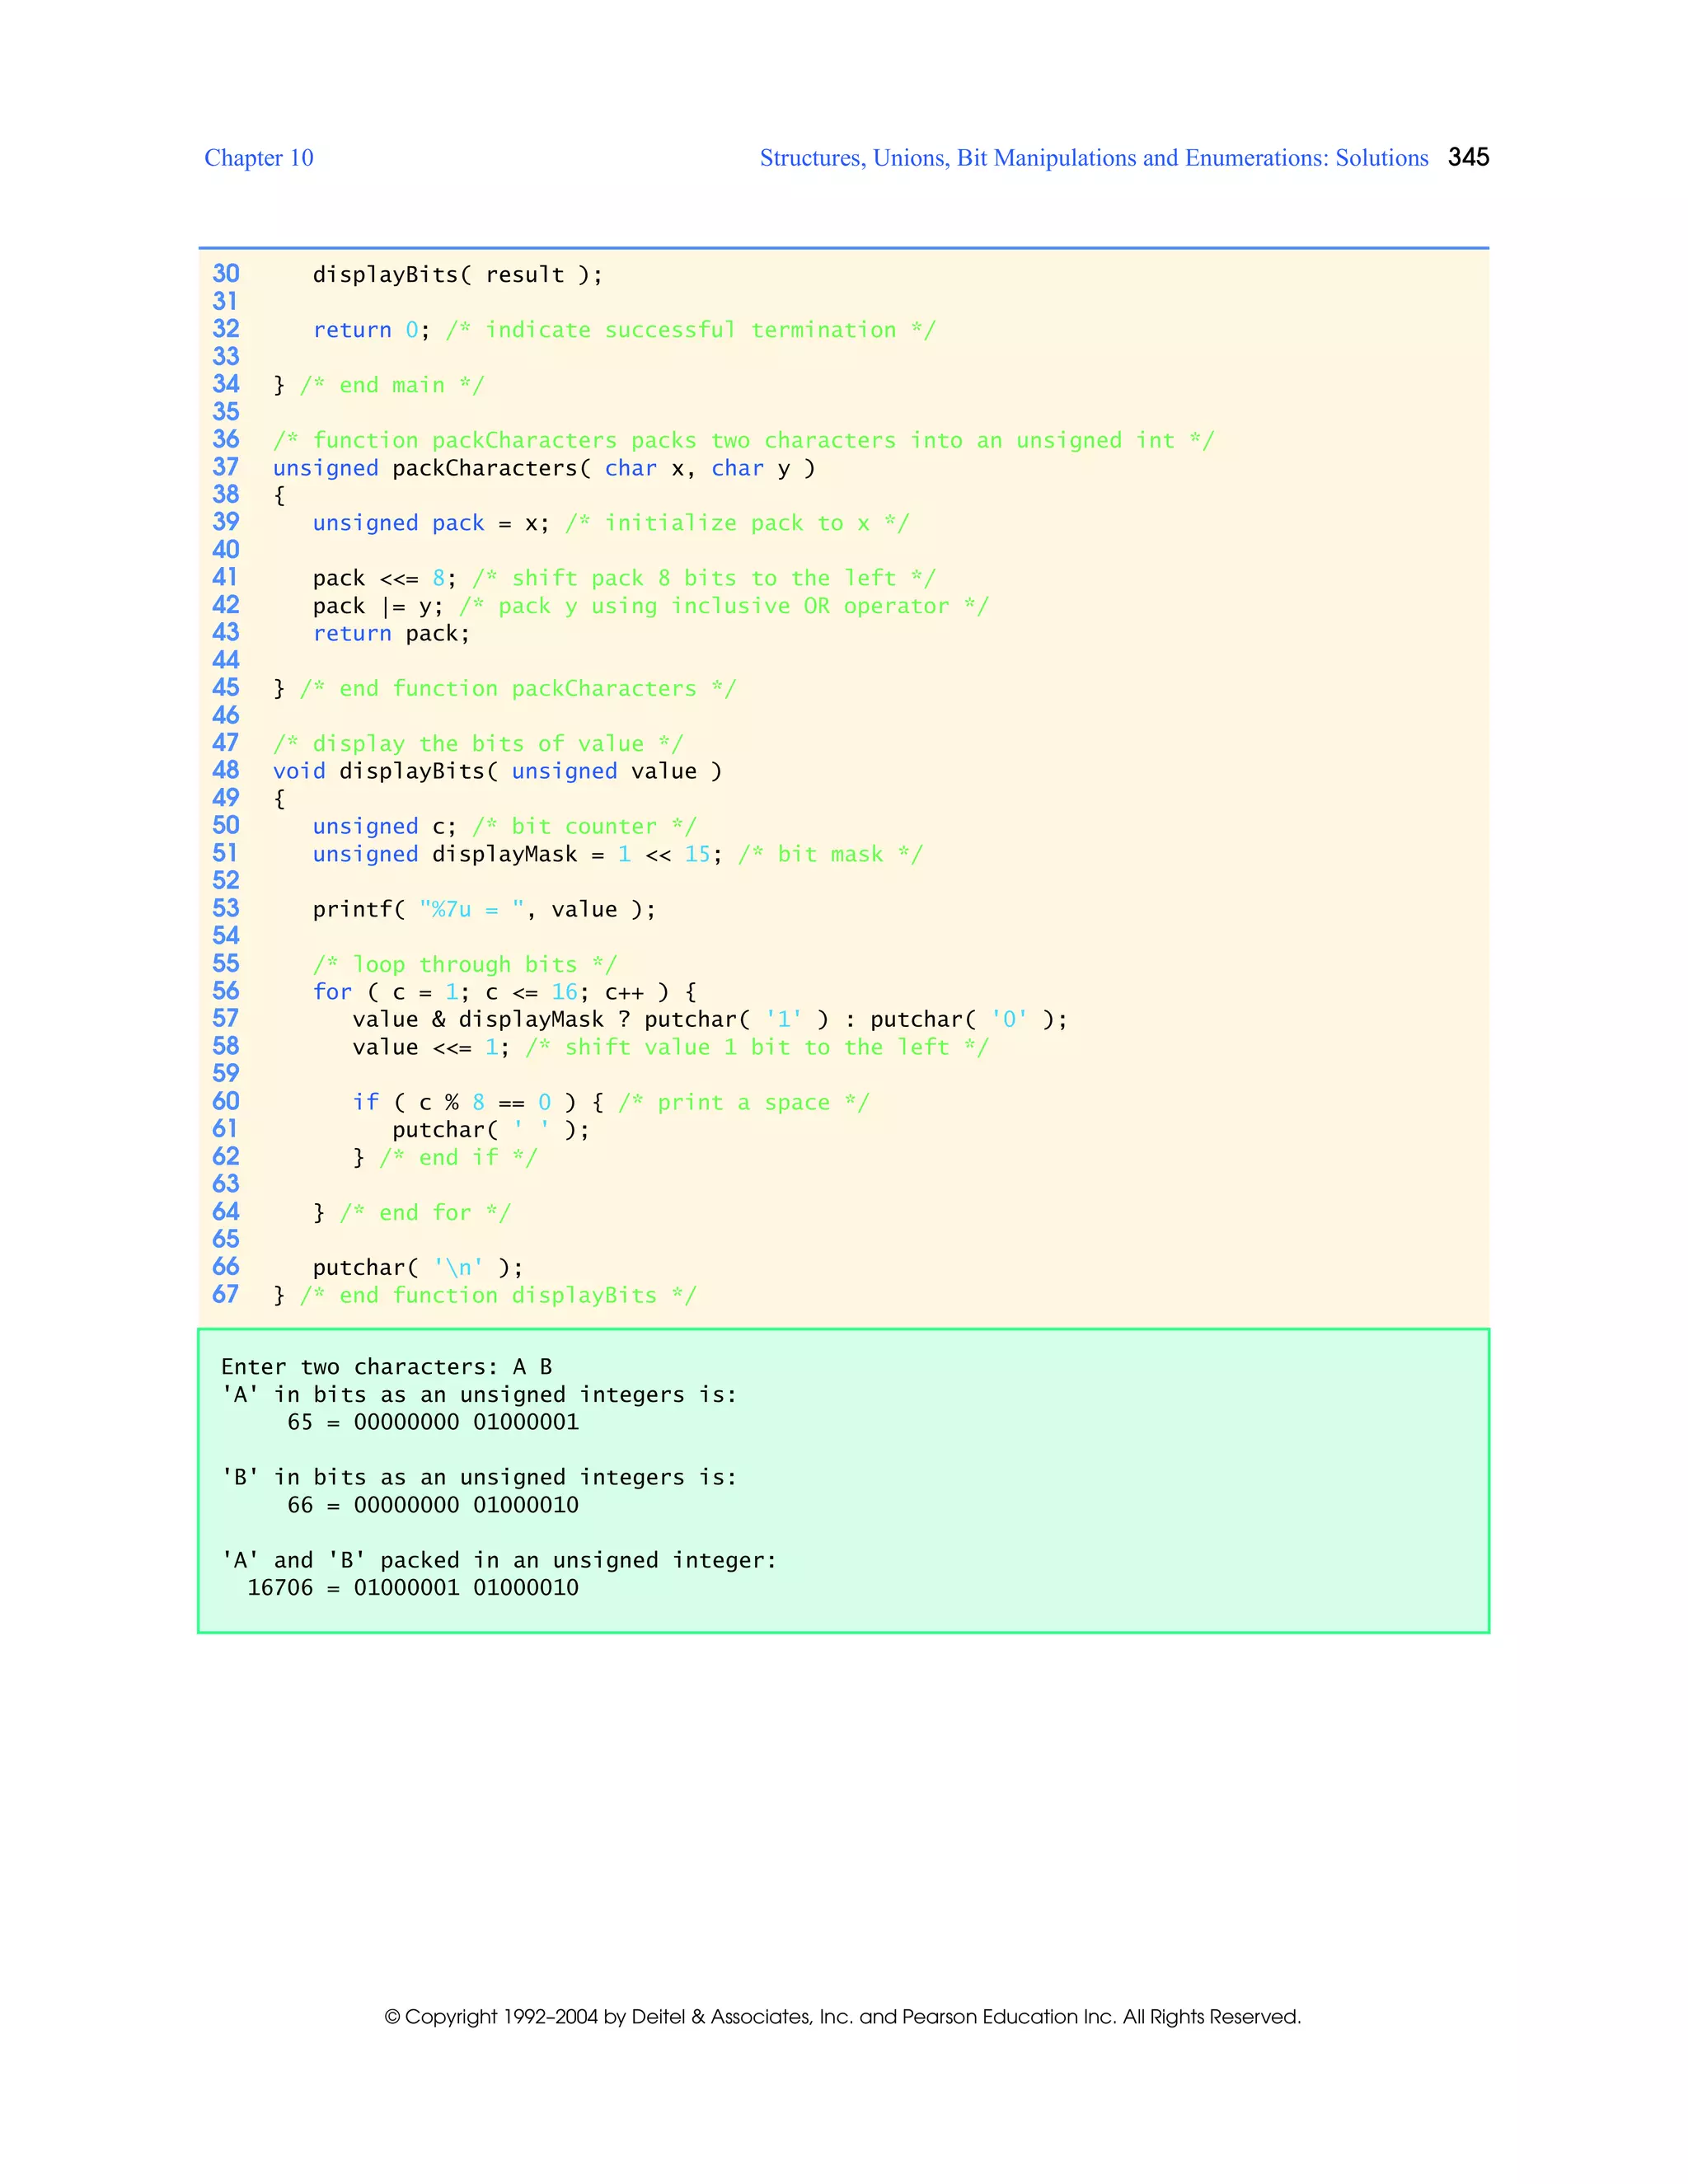Click the "Structures, Unions, Bit Manipulations" header title
This screenshot has height=2184, width=1688.
(x=1093, y=158)
